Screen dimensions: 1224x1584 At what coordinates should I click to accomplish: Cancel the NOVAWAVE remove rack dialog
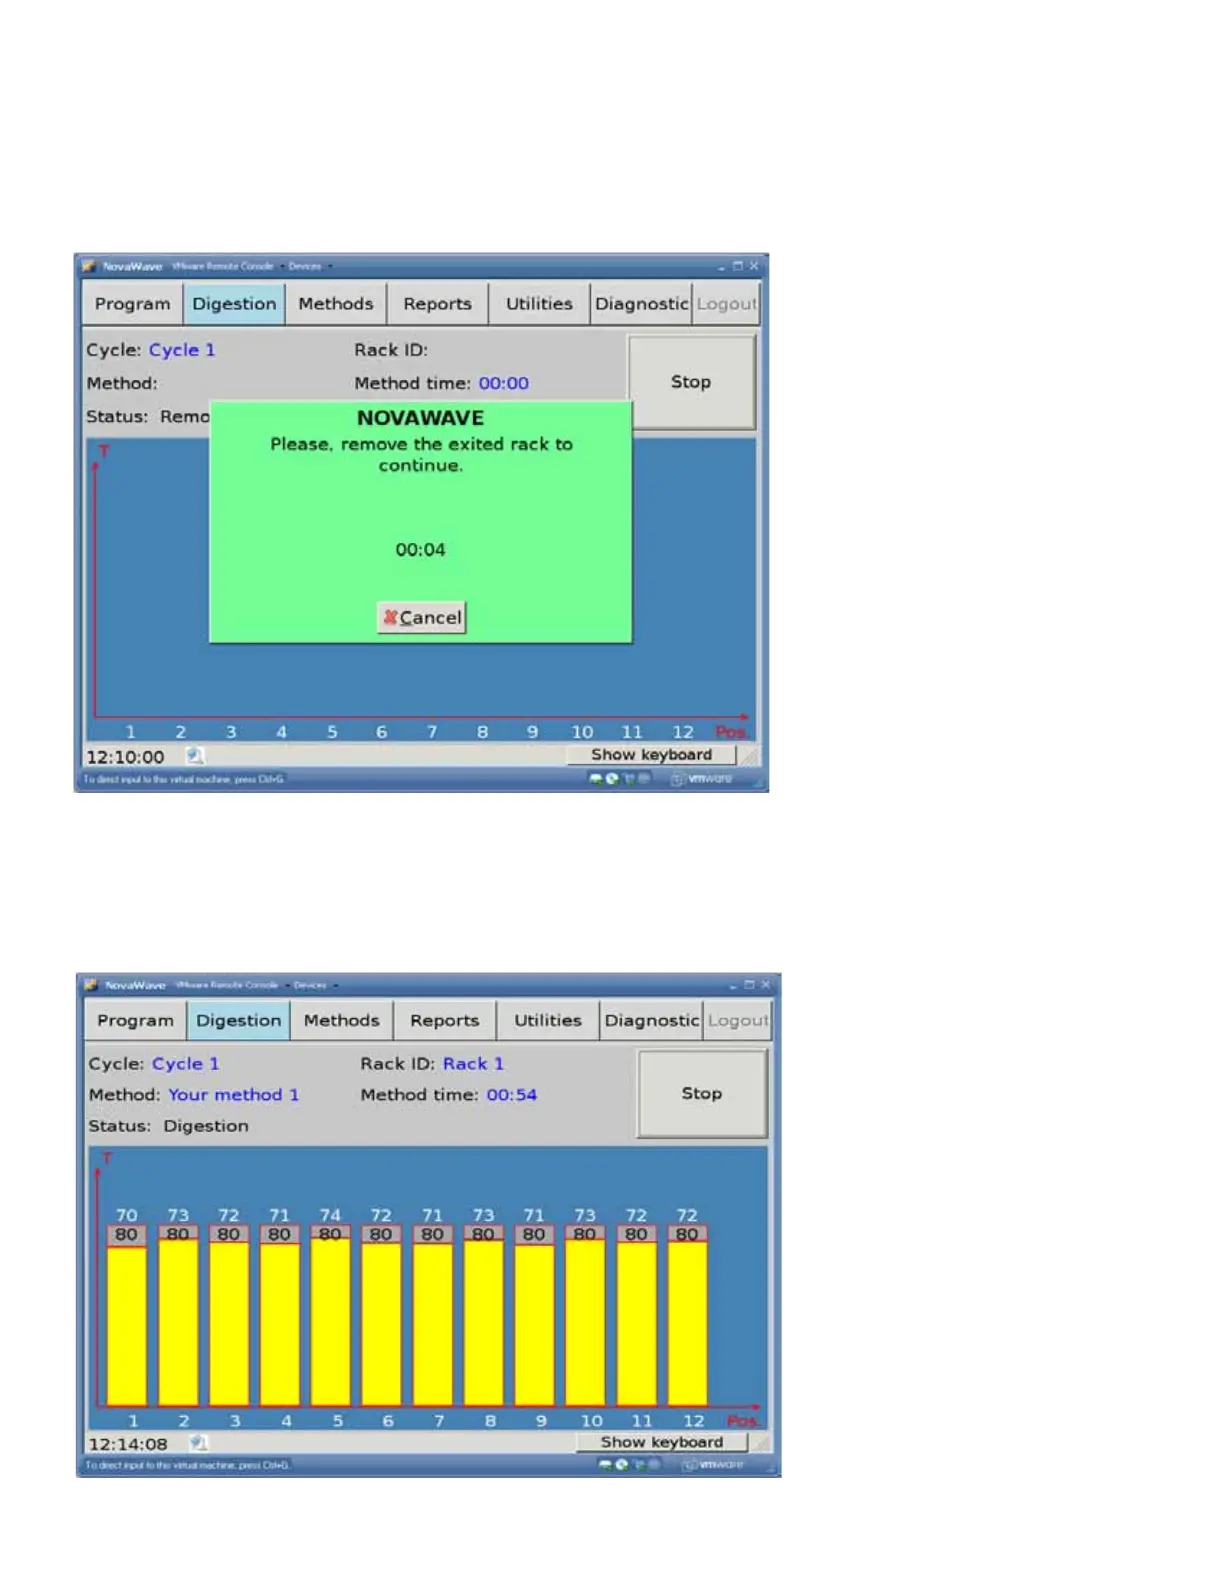[x=421, y=618]
